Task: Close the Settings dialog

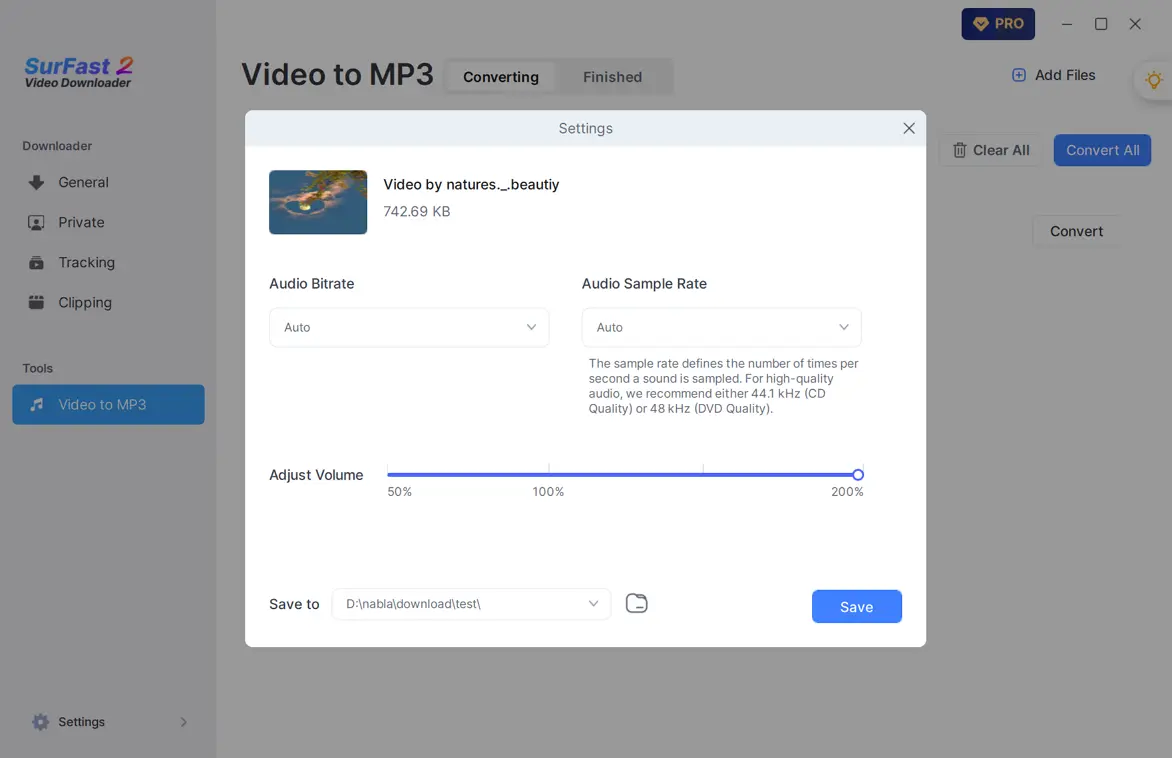Action: coord(909,129)
